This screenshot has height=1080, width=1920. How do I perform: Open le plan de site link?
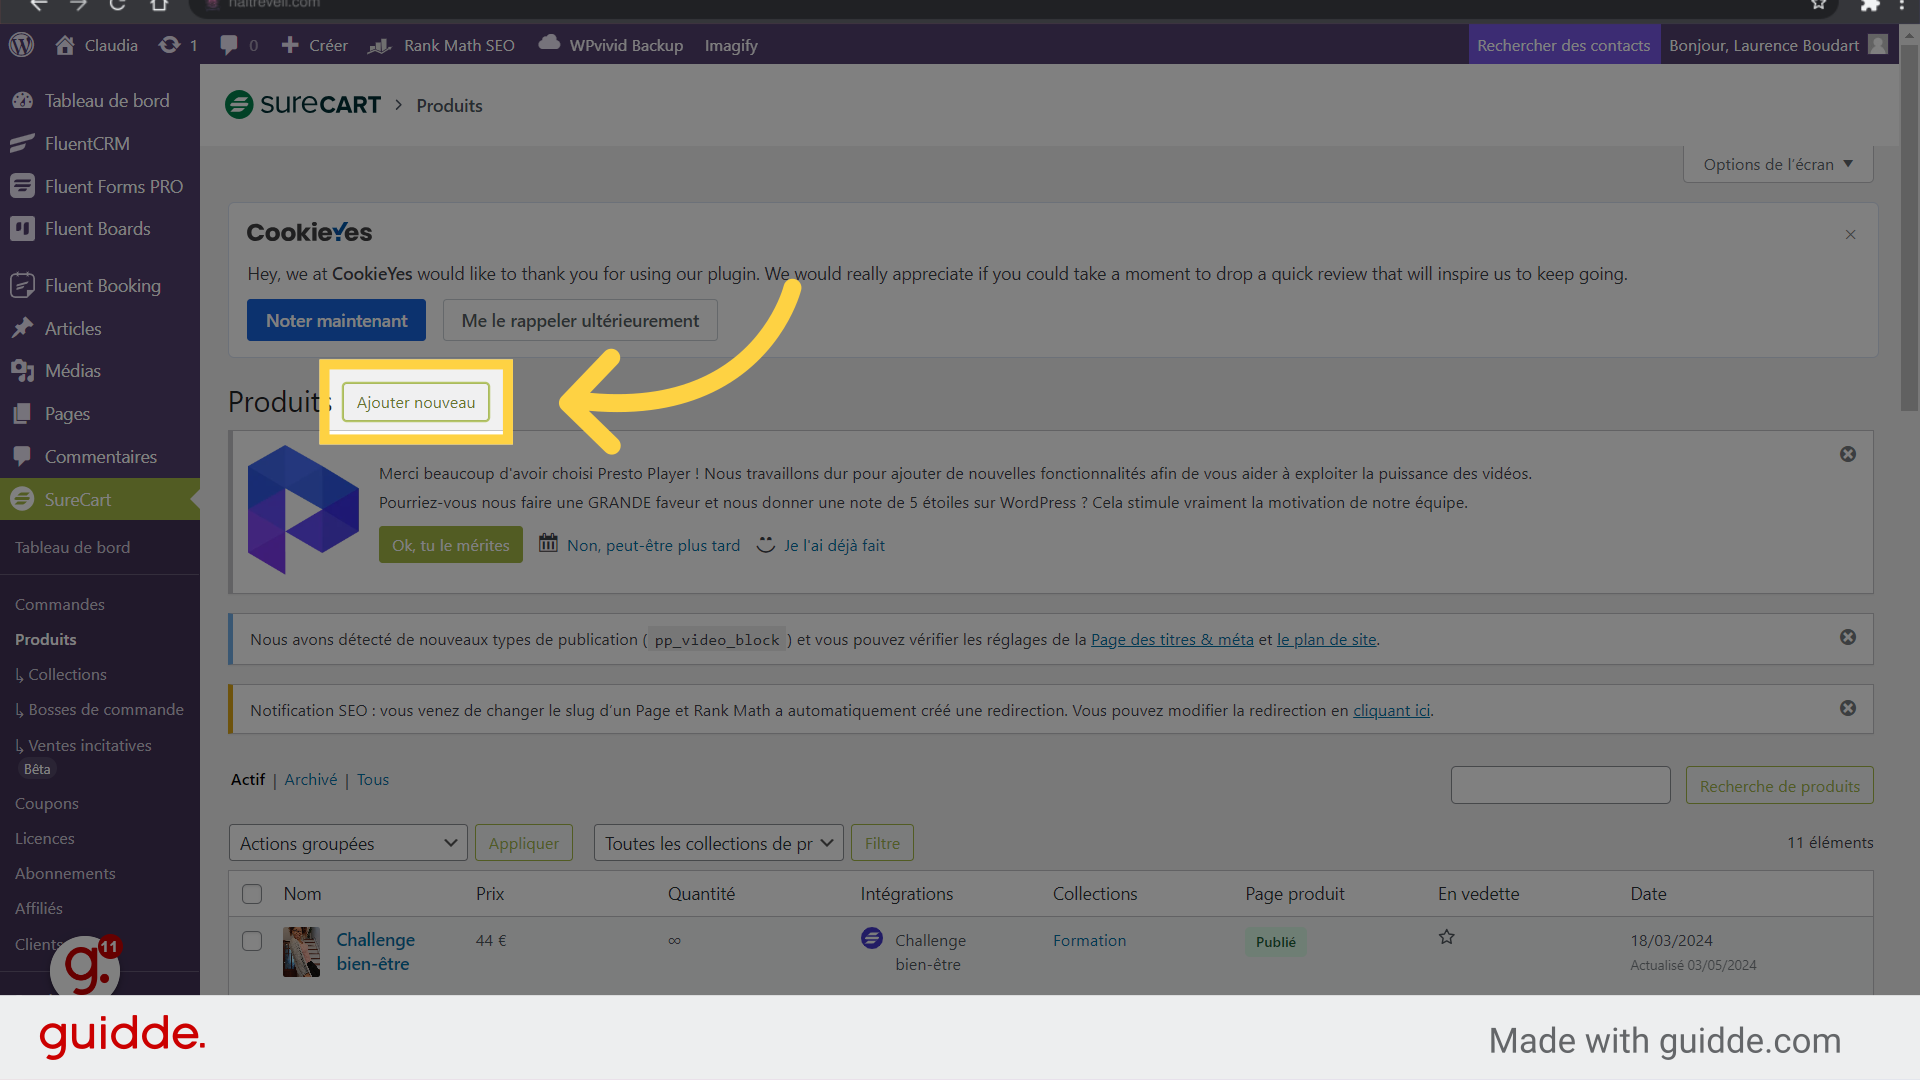pyautogui.click(x=1326, y=639)
